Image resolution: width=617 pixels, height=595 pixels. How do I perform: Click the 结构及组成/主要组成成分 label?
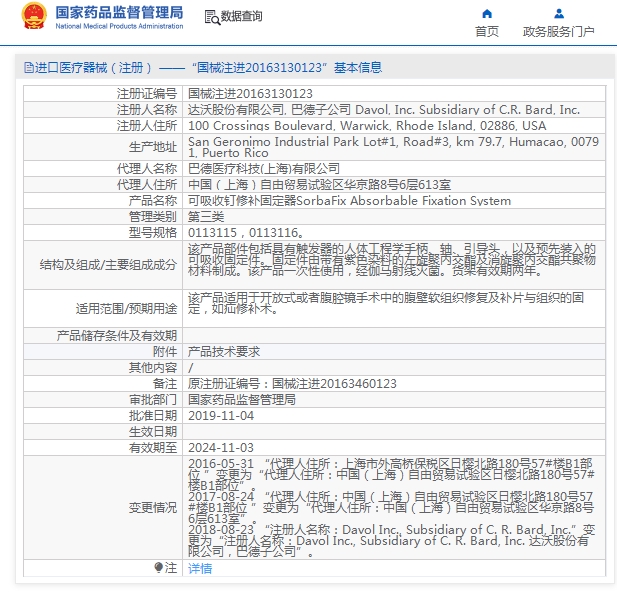[x=108, y=264]
